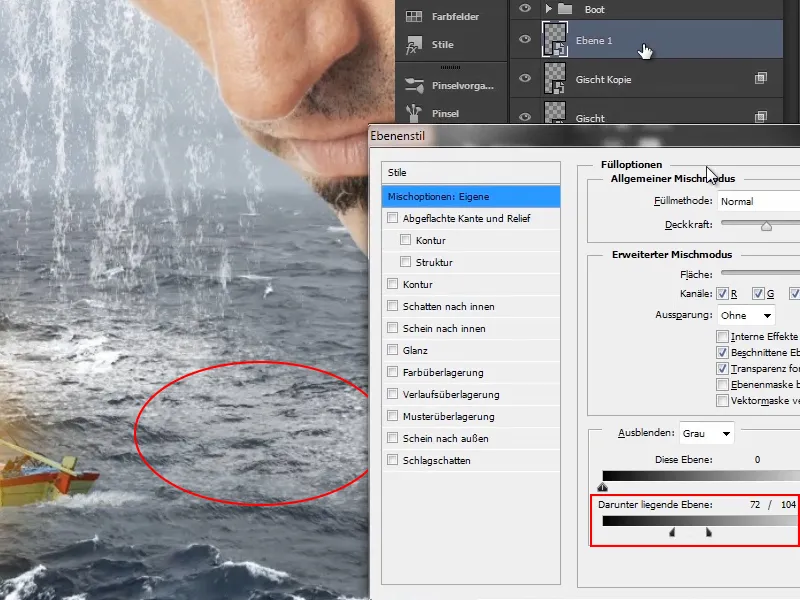Enable the Schlagschatten checkbox
Image resolution: width=800 pixels, height=600 pixels.
point(392,460)
